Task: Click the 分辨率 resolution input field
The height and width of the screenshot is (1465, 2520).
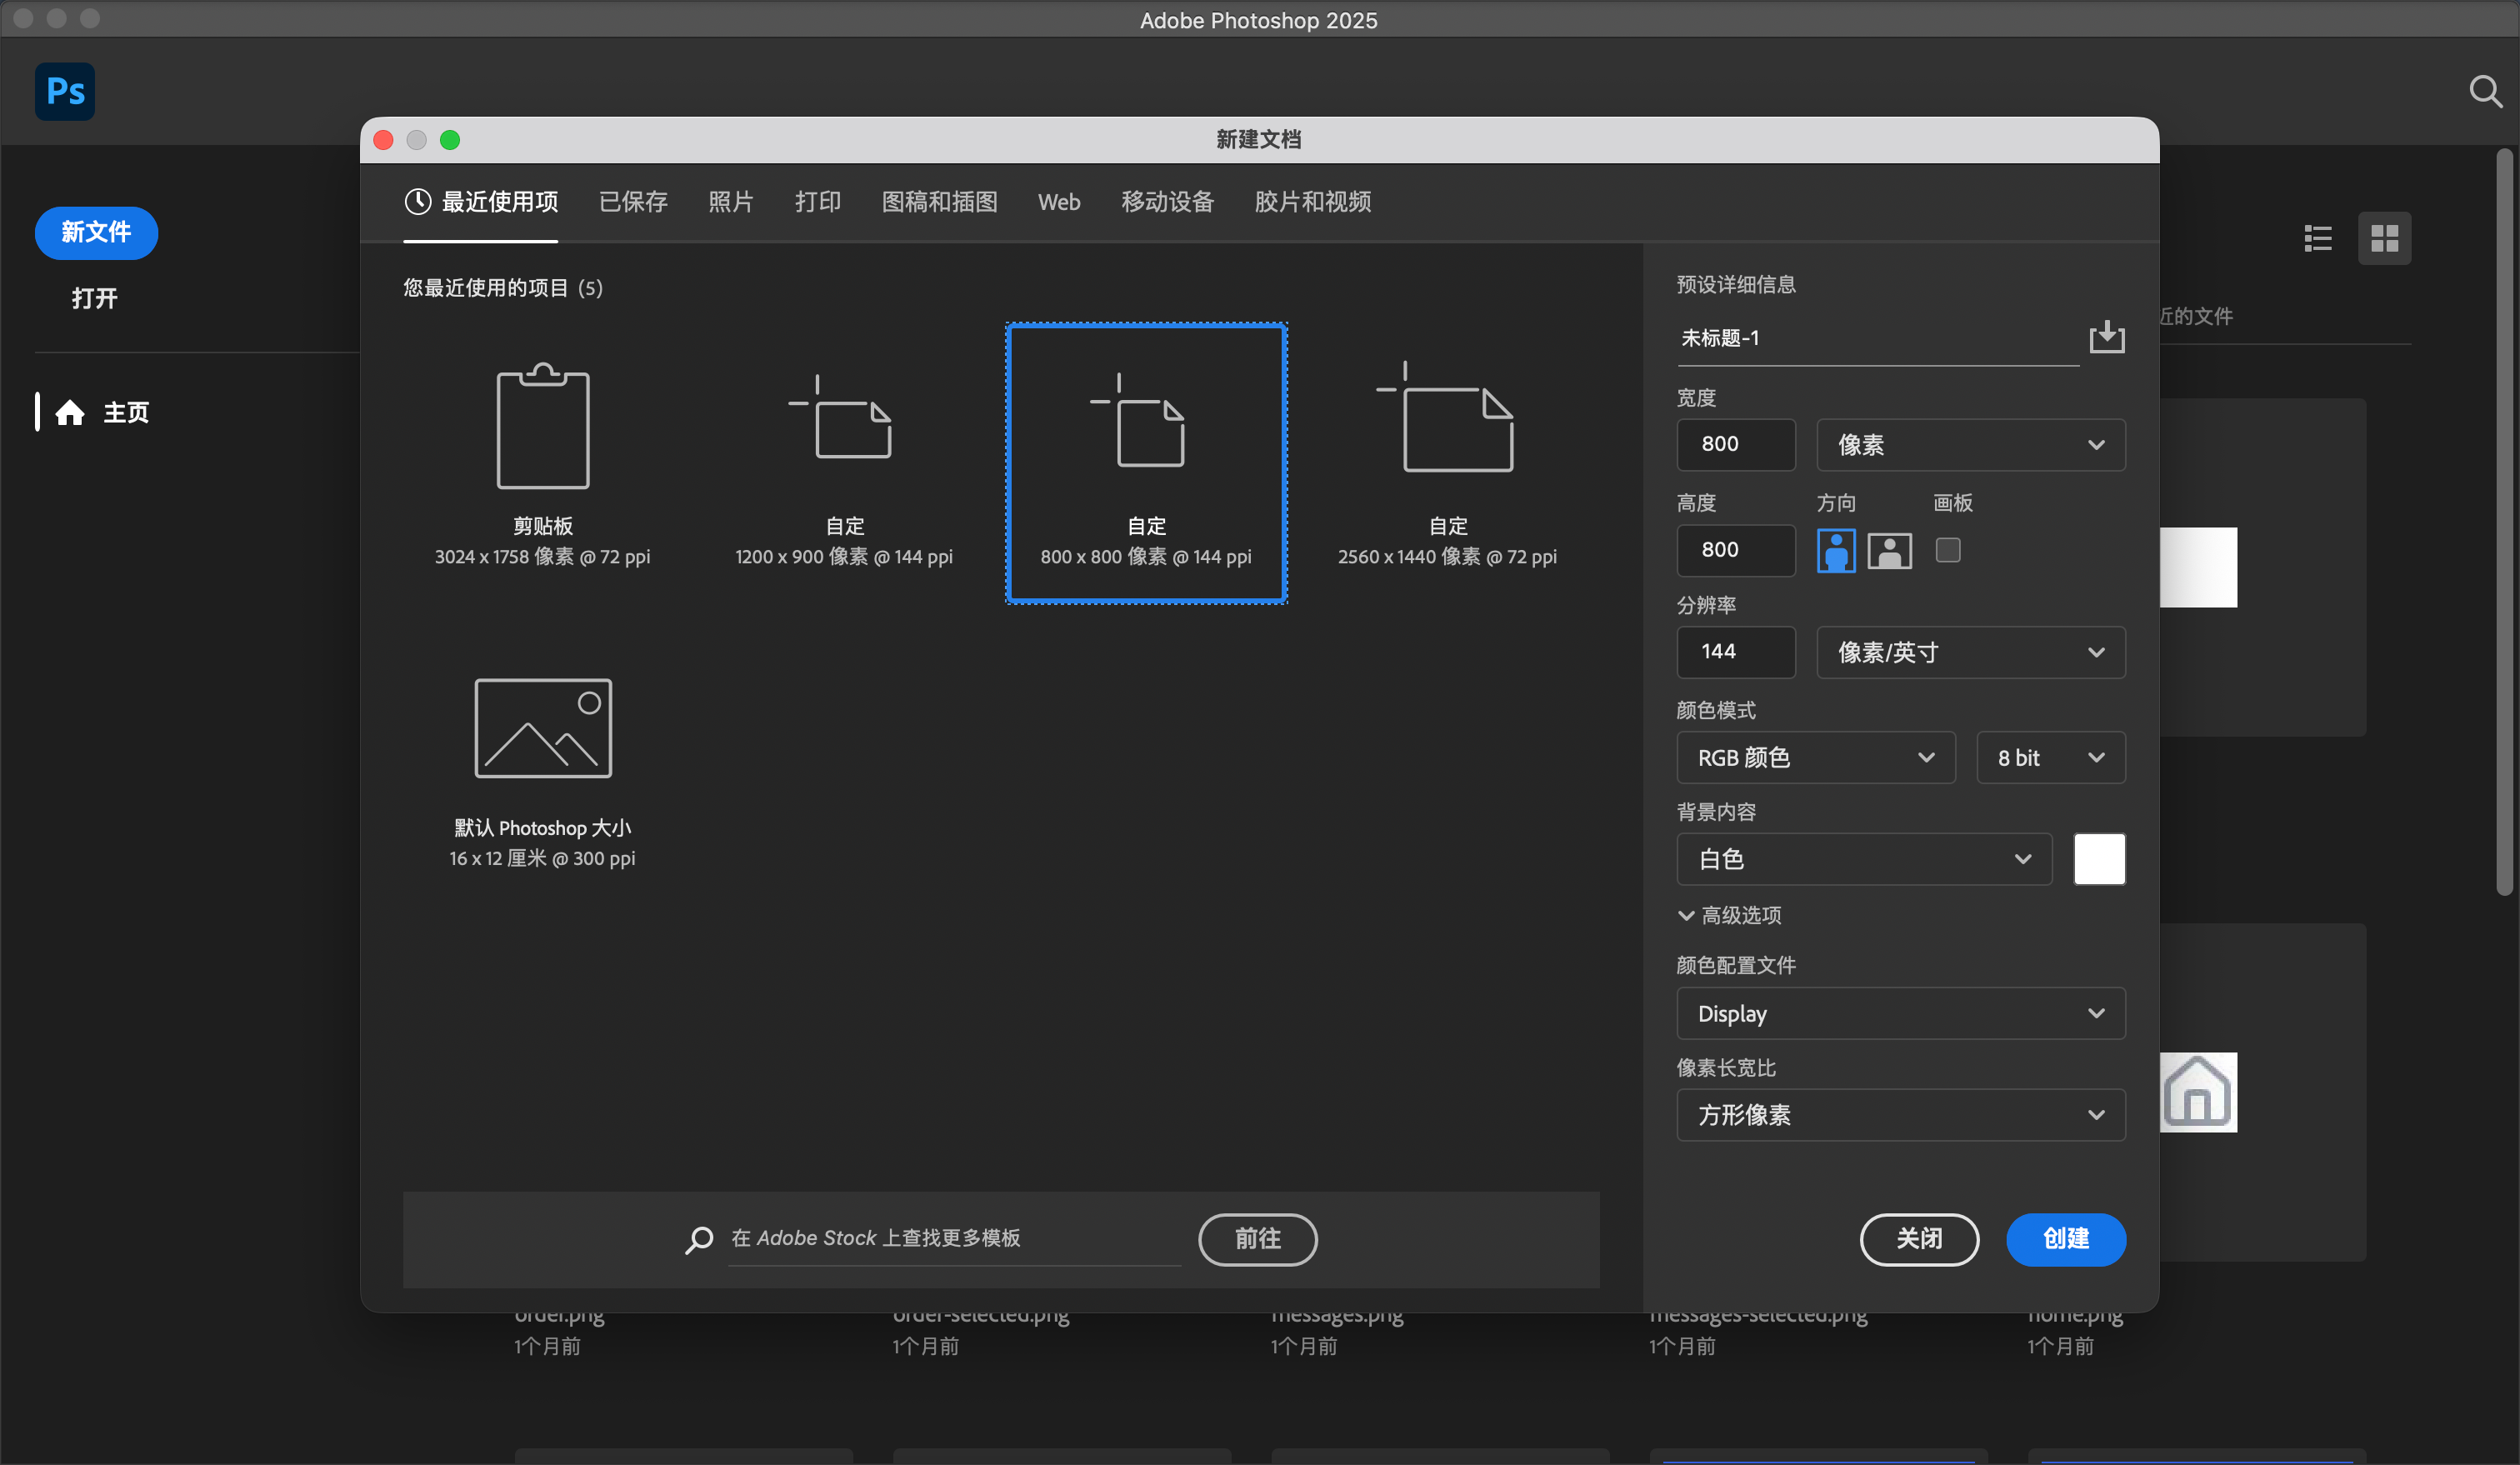Action: 1735,652
